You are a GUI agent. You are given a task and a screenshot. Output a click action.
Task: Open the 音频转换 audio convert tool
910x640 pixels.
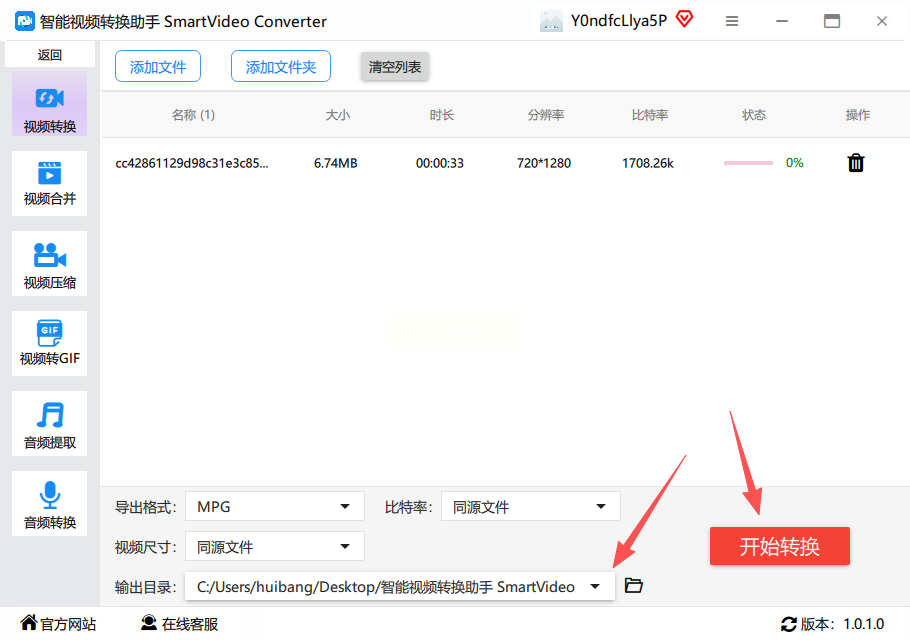click(49, 504)
